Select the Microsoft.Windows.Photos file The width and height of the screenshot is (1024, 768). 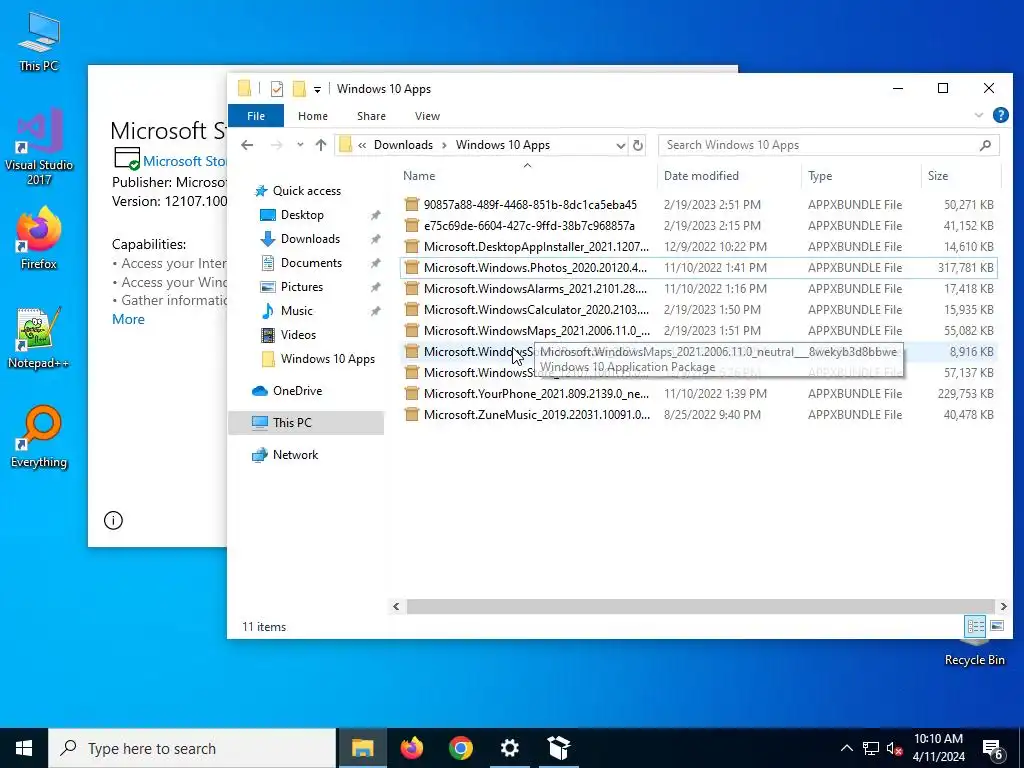[698, 267]
